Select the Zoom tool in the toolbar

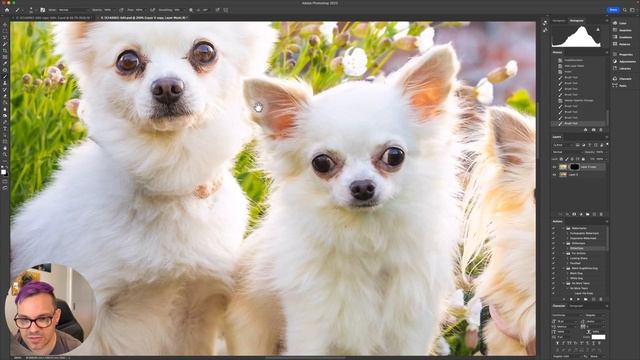[x=5, y=155]
